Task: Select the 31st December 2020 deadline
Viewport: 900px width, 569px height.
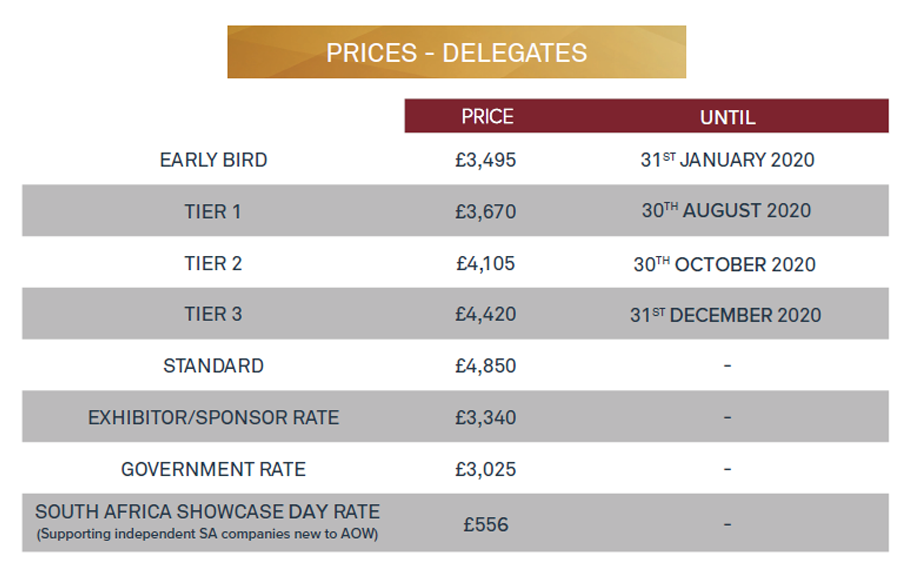Action: coord(726,315)
